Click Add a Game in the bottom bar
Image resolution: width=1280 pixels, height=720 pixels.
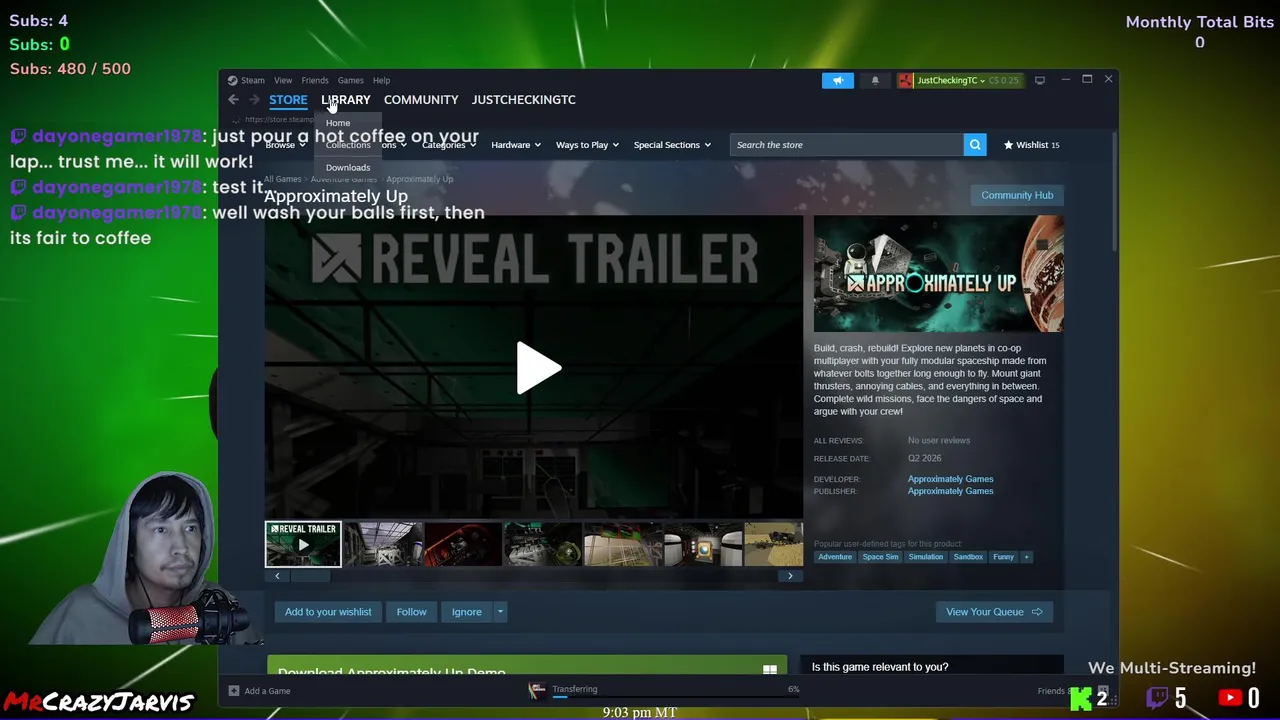267,690
